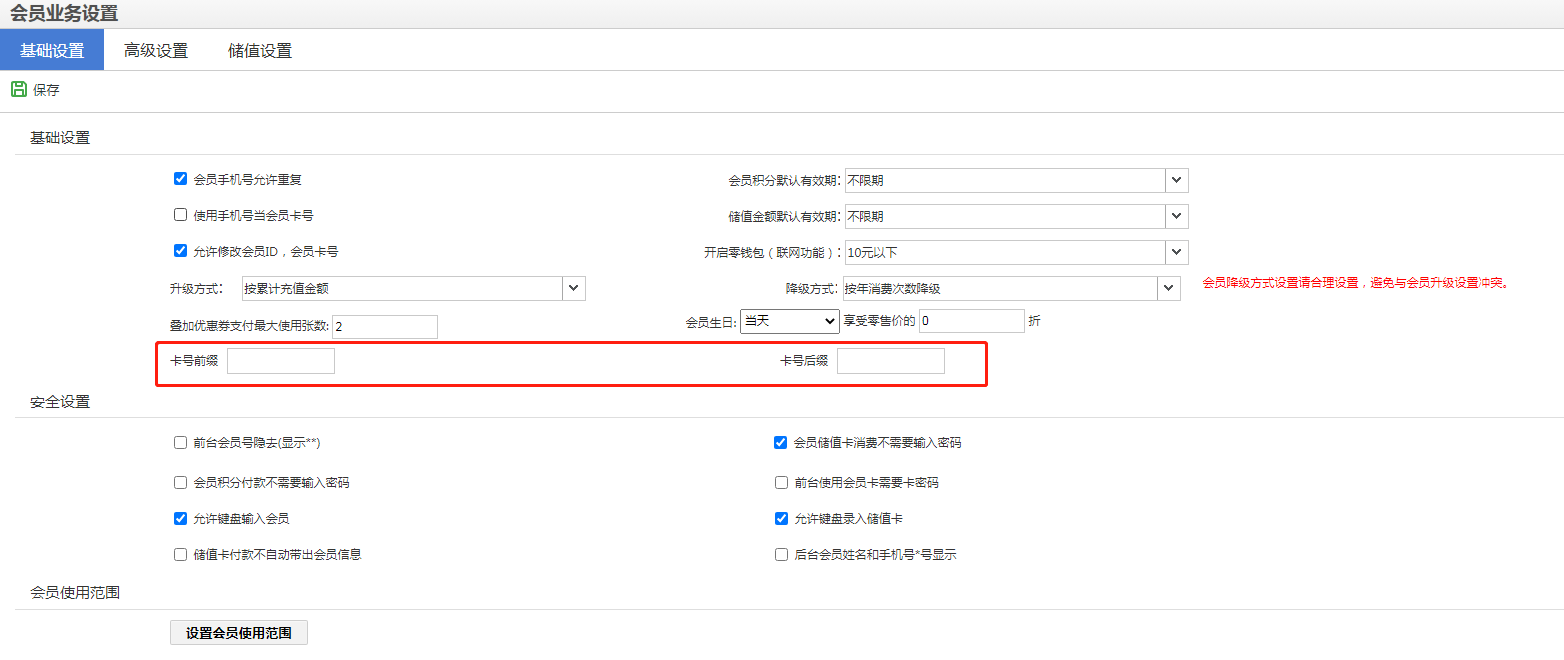The height and width of the screenshot is (660, 1564).
Task: Enable 前台会员号隐去 checkbox
Action: tap(181, 442)
